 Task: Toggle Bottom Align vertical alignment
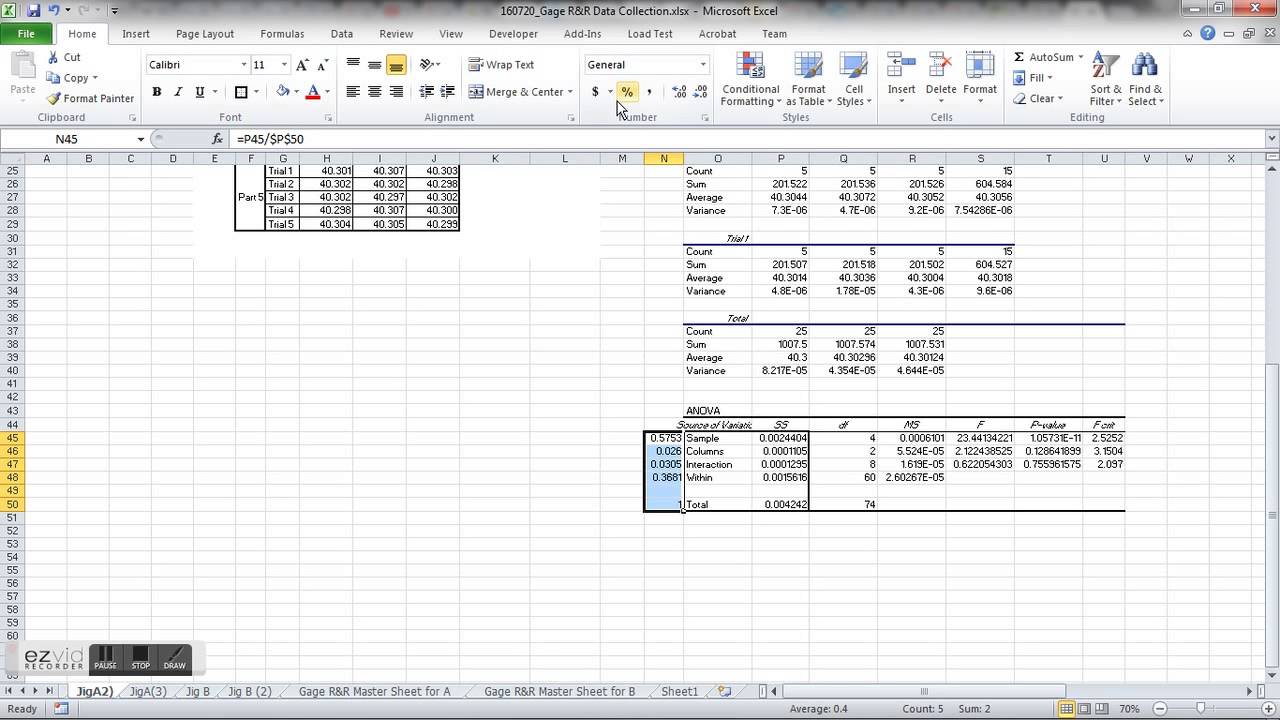pos(396,65)
